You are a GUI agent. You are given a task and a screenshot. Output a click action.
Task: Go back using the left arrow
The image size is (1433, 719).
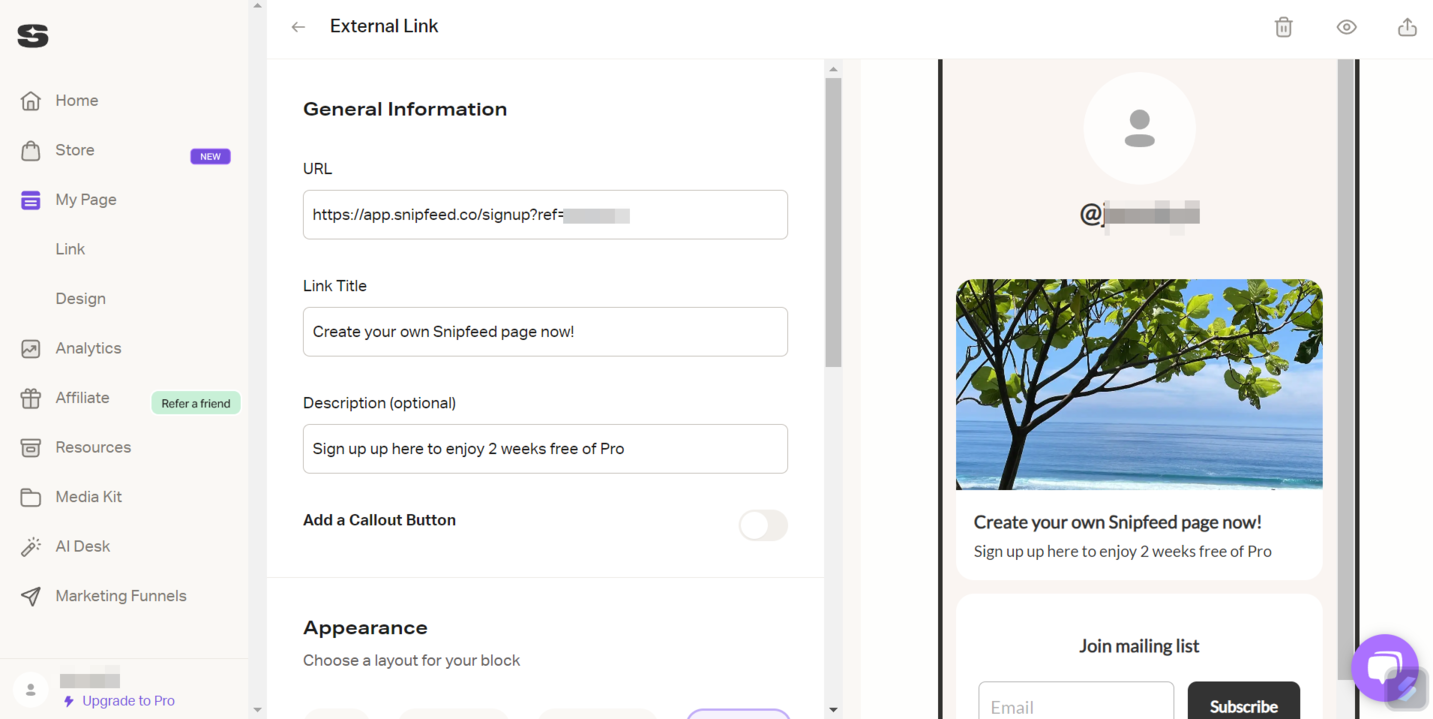pyautogui.click(x=298, y=27)
